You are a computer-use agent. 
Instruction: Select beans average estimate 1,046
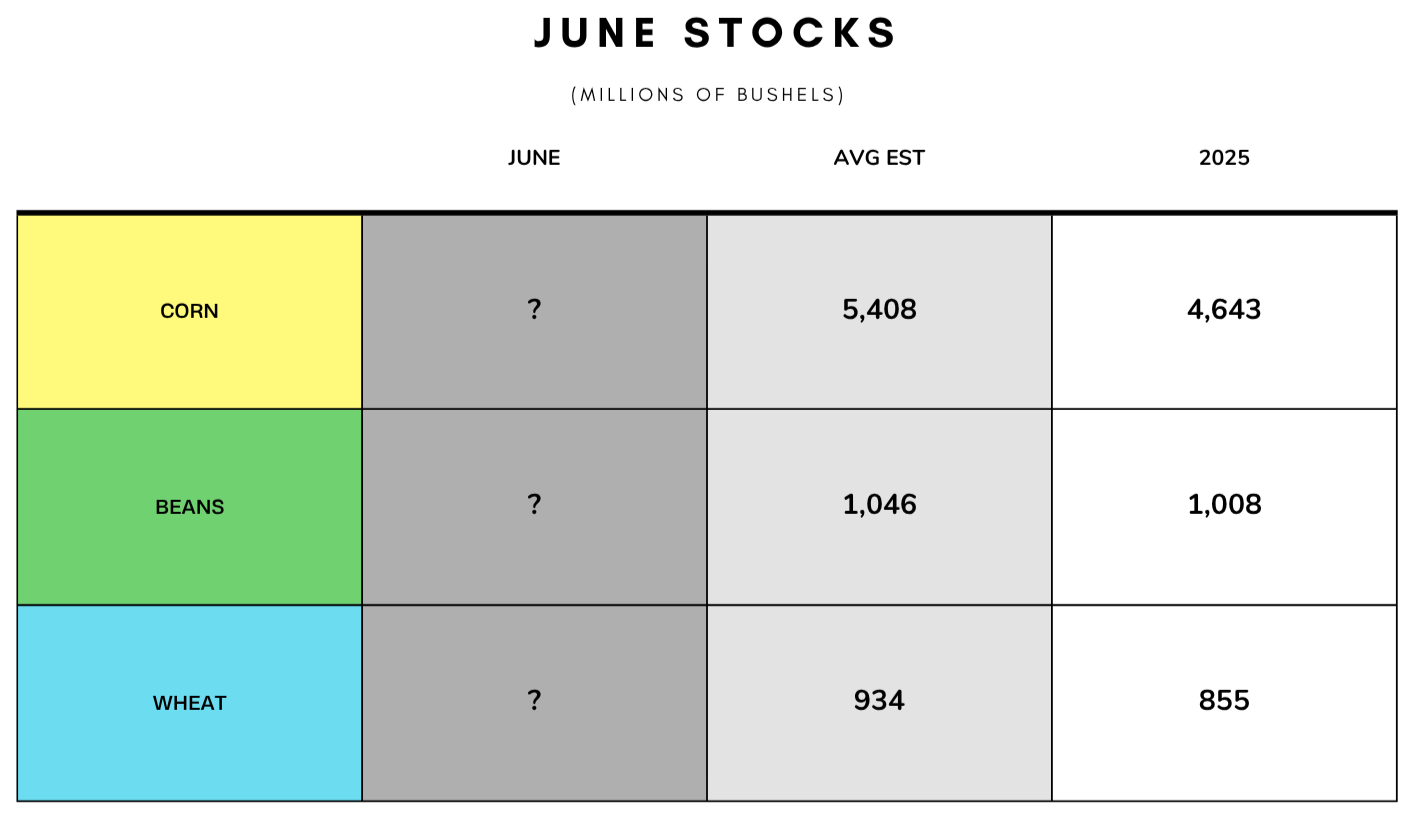point(879,505)
